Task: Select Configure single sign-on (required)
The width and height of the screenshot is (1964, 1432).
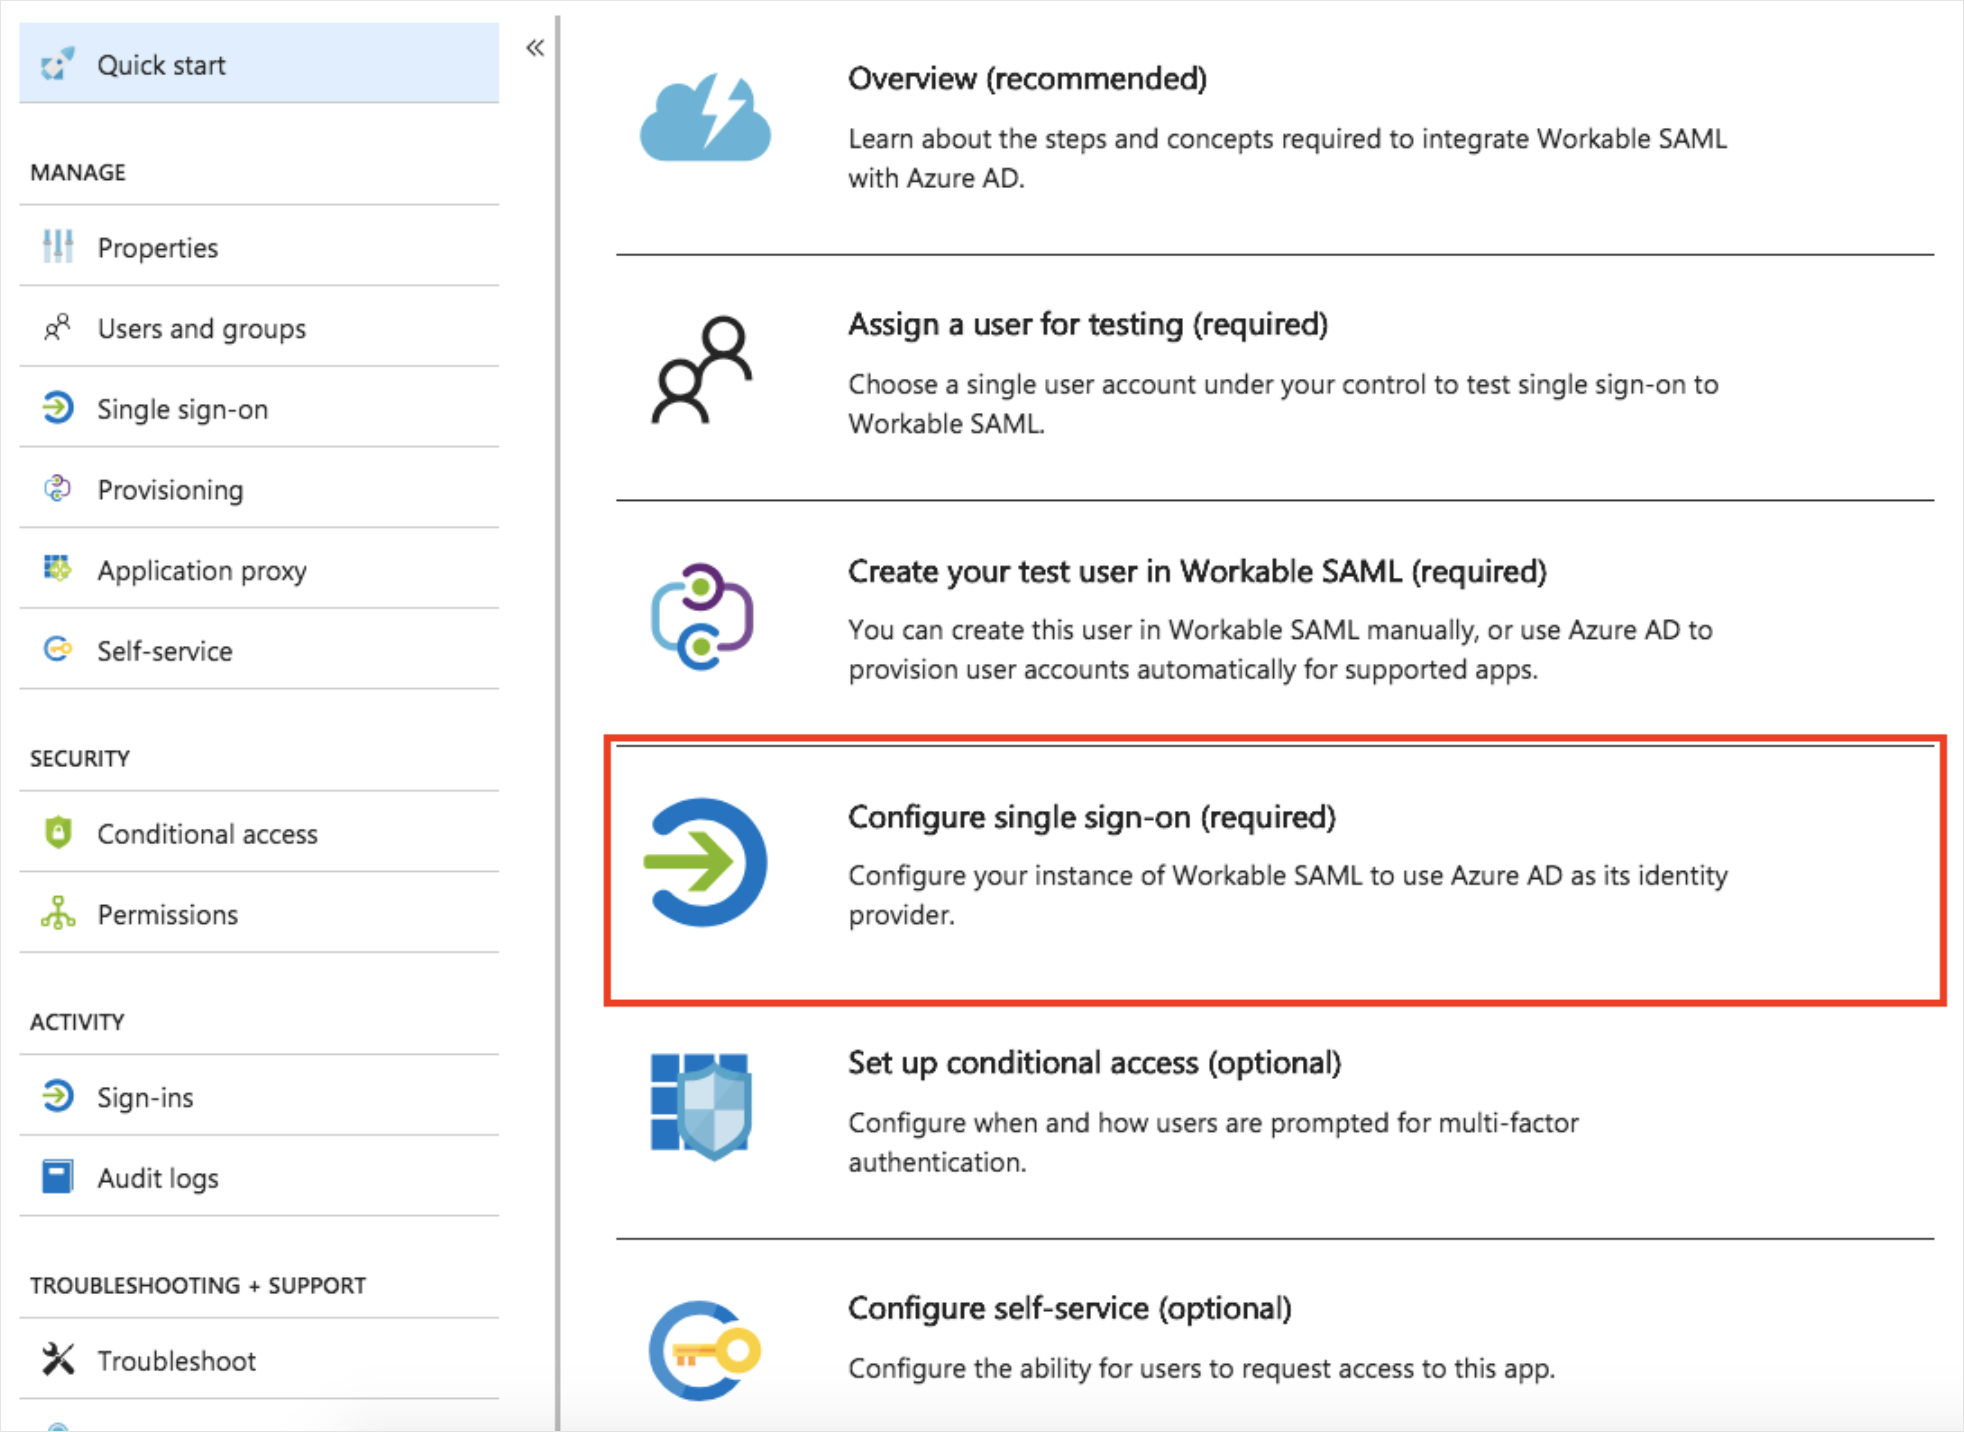Action: pos(1275,870)
